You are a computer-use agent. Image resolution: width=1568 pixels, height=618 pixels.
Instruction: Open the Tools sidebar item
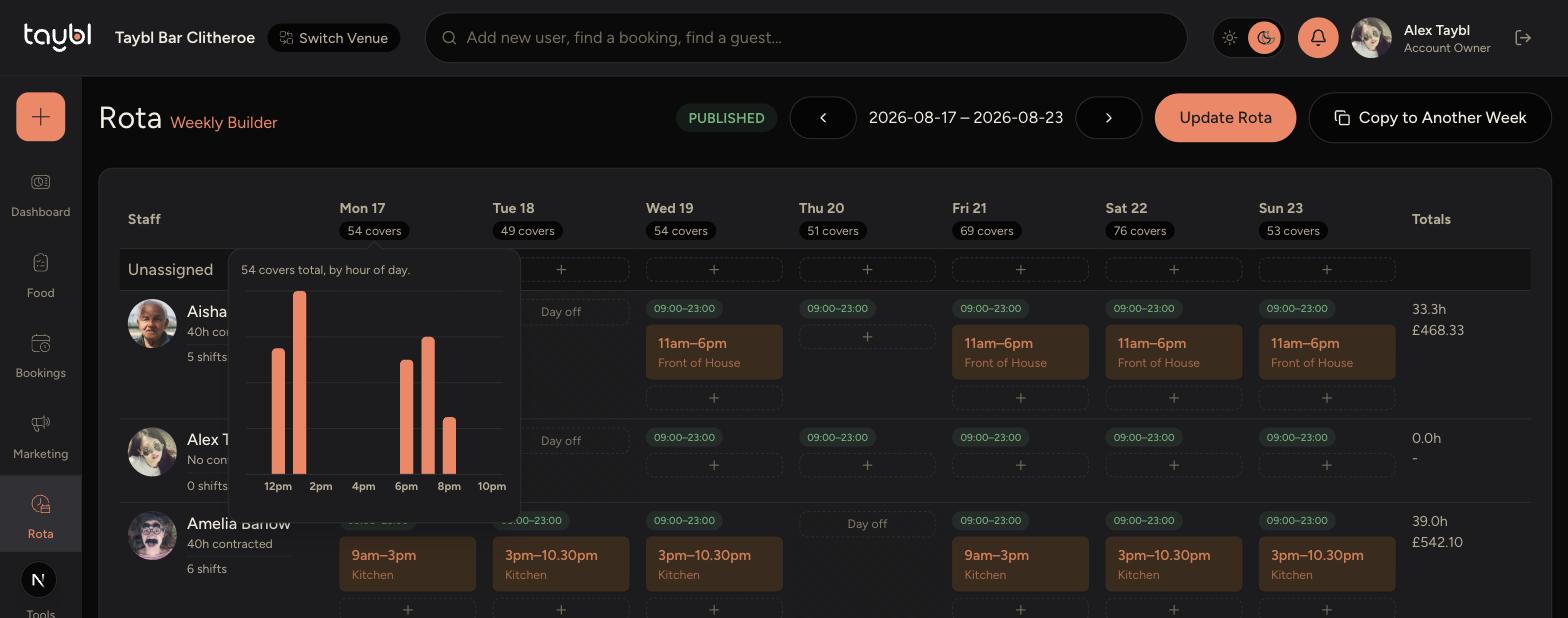tap(40, 590)
